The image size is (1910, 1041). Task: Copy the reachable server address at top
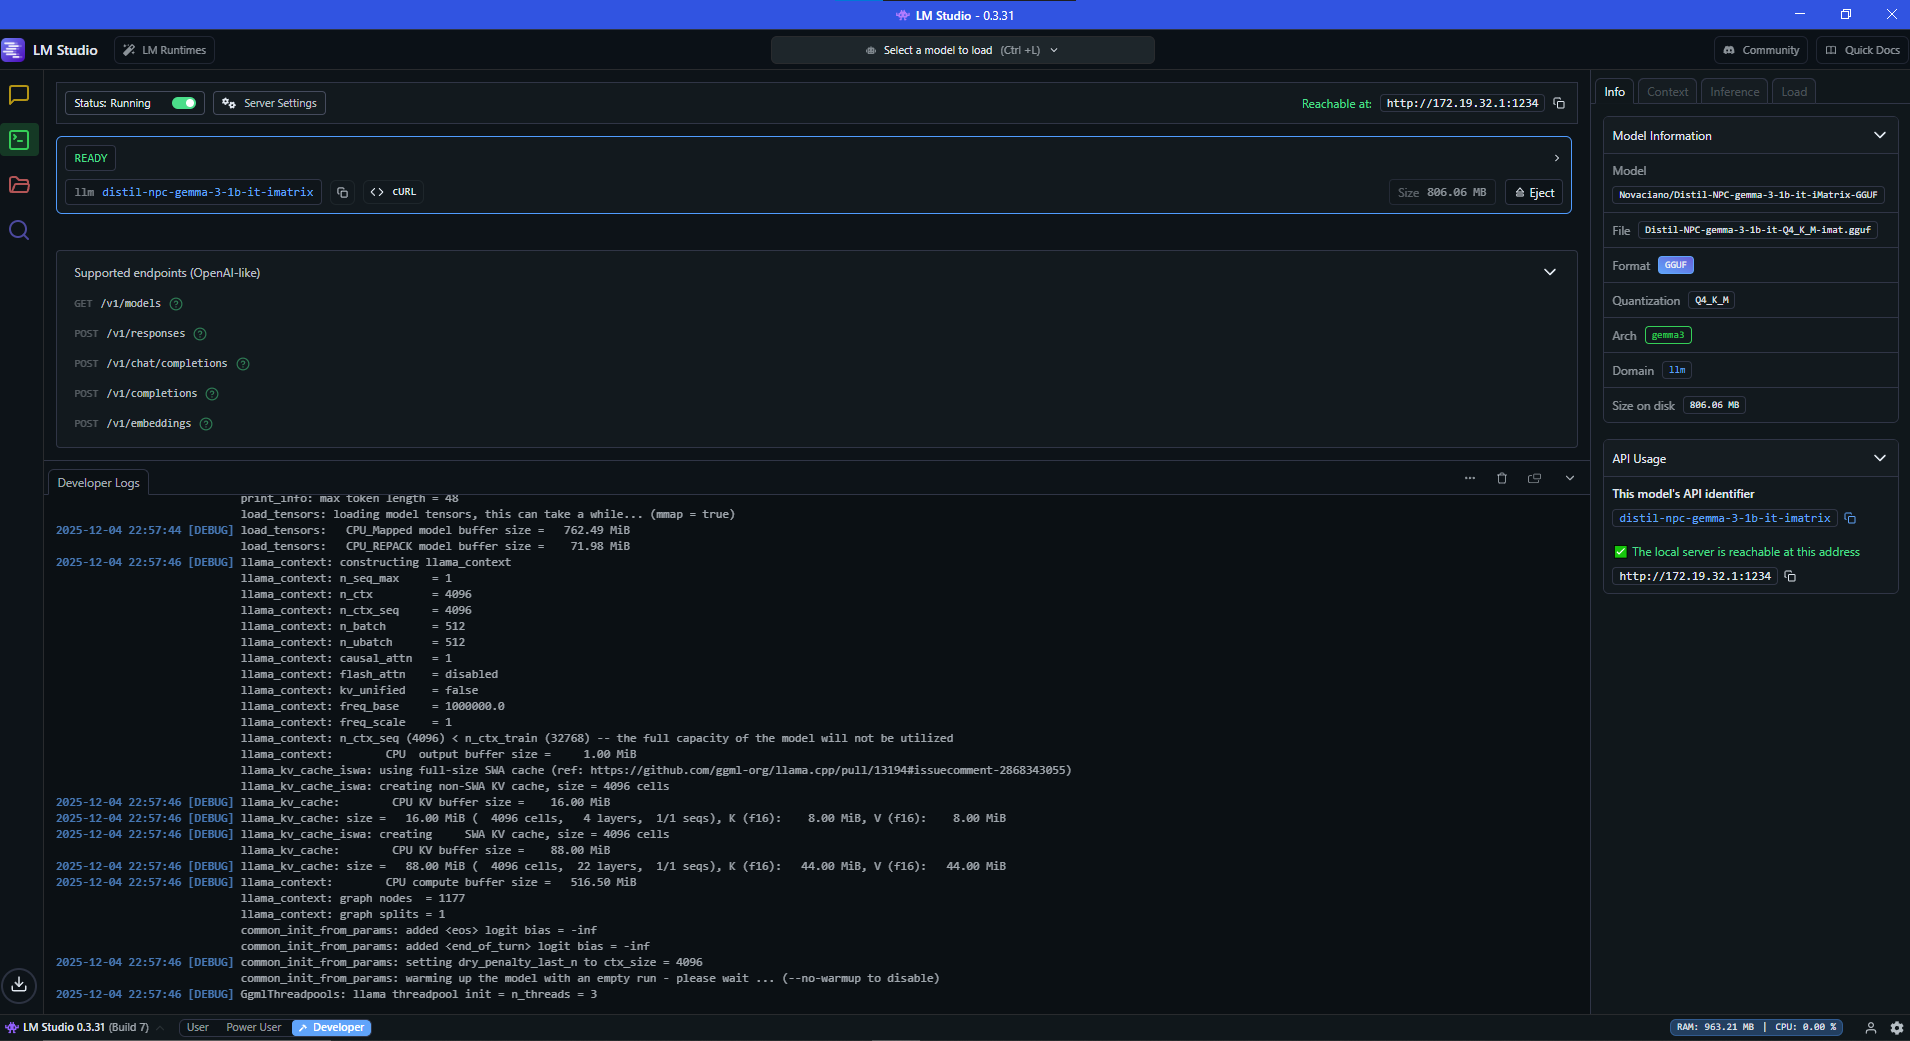[x=1559, y=103]
